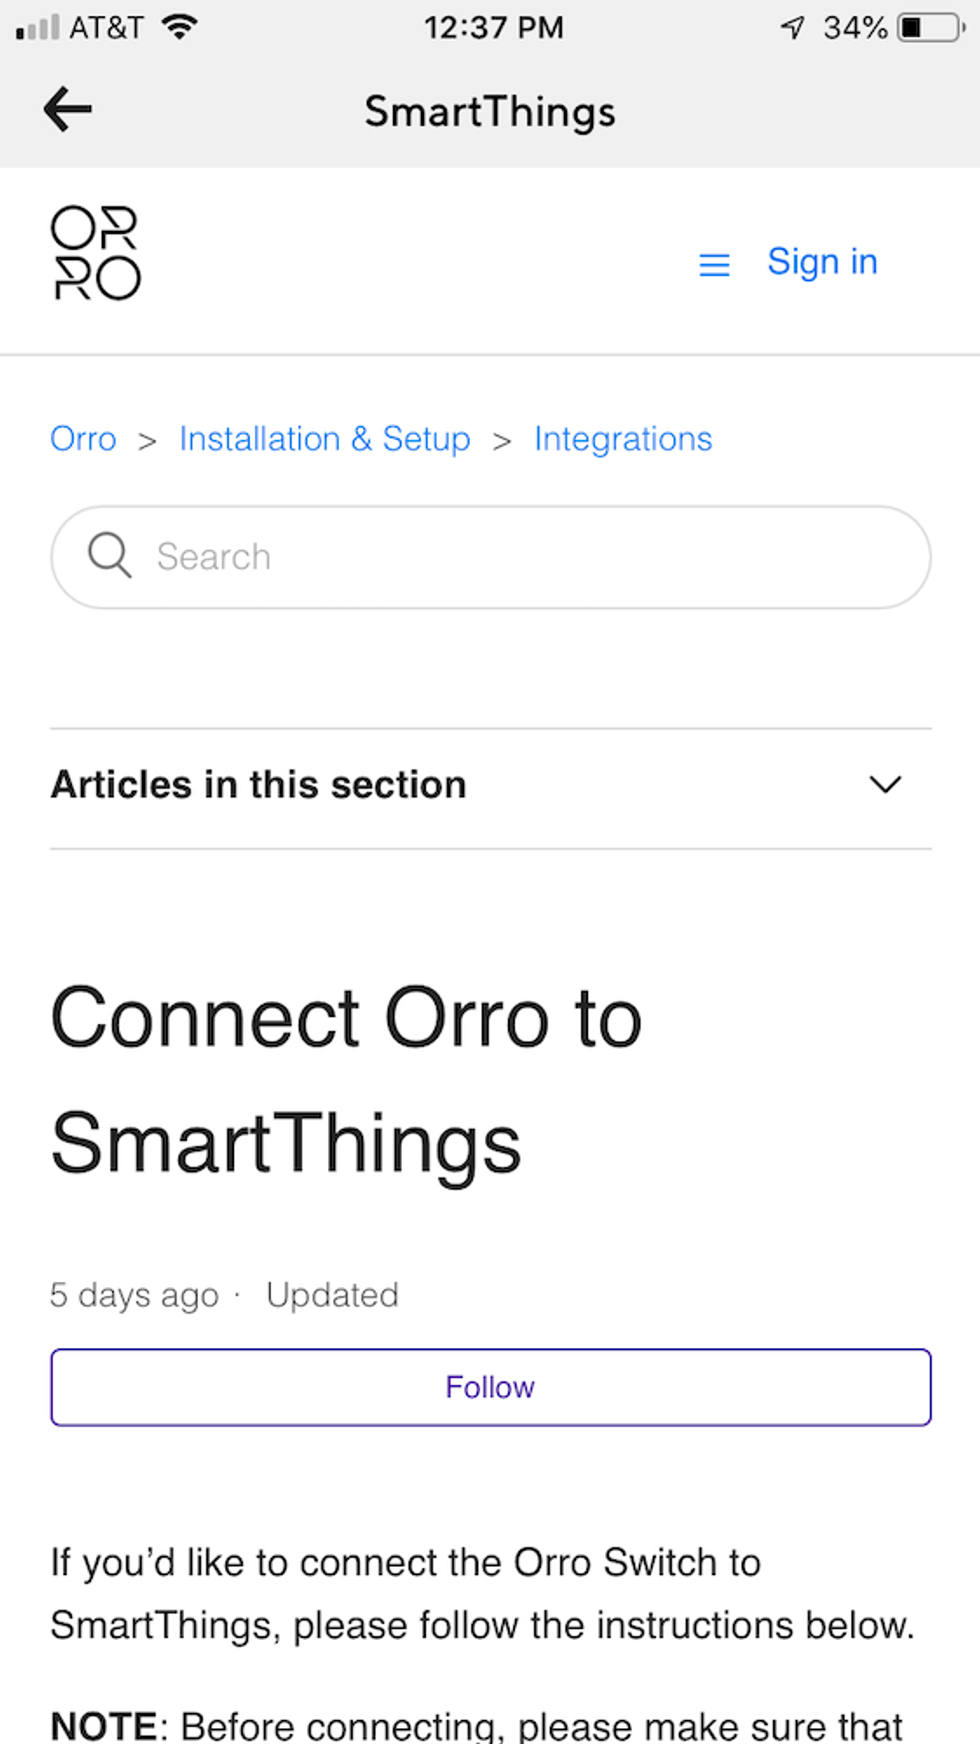Tap the battery indicator icon
The image size is (980, 1744).
point(925,27)
